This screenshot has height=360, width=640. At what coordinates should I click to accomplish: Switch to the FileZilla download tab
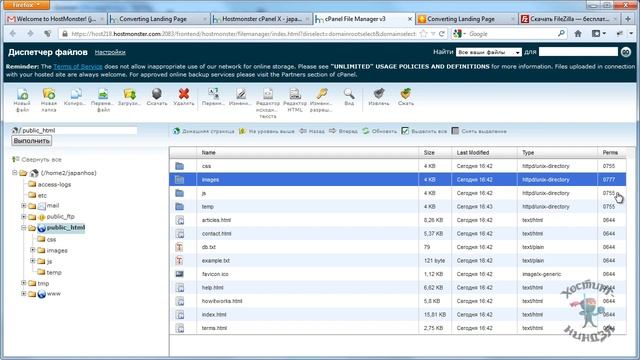569,19
